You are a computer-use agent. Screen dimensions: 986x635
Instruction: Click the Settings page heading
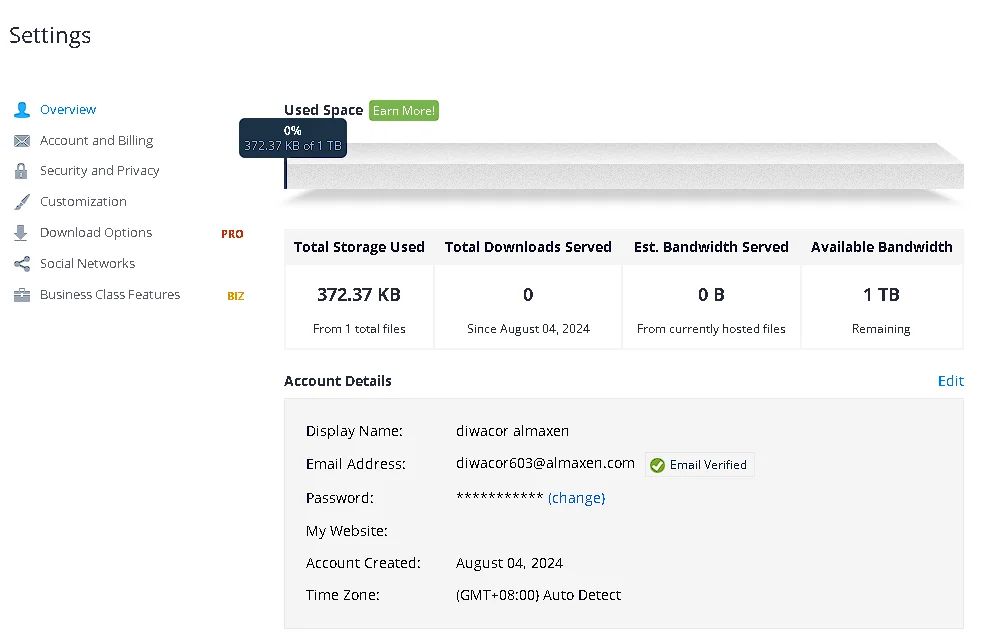[x=50, y=36]
